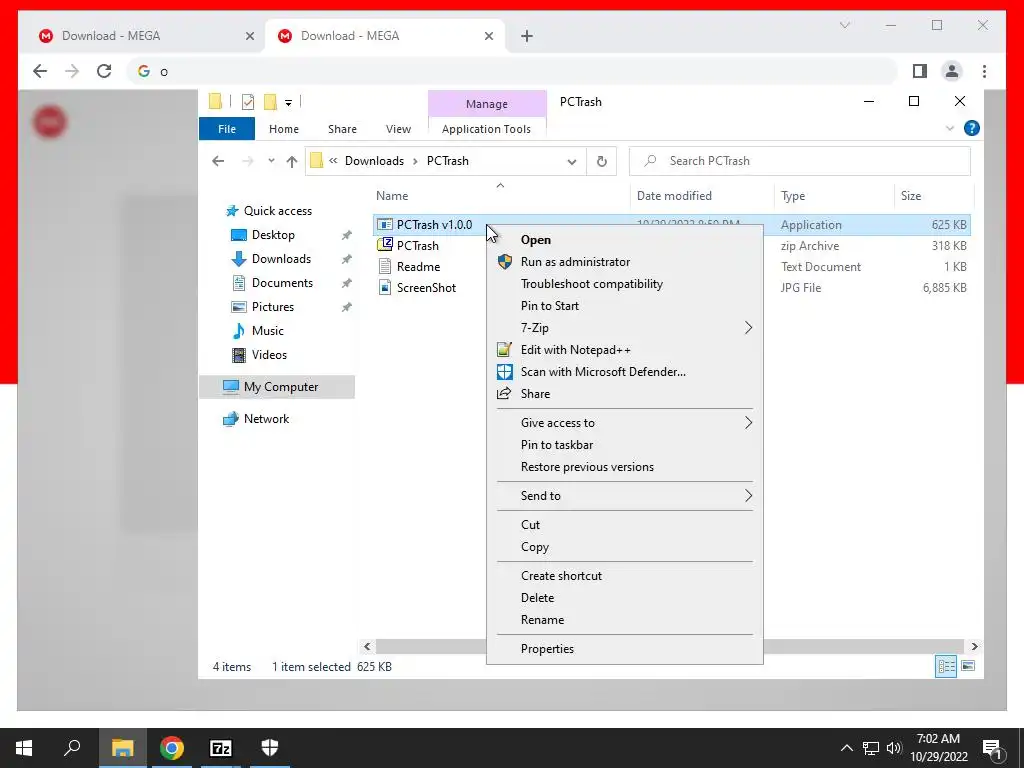1024x768 pixels.
Task: Open Pictures in the navigation pane
Action: coord(272,307)
